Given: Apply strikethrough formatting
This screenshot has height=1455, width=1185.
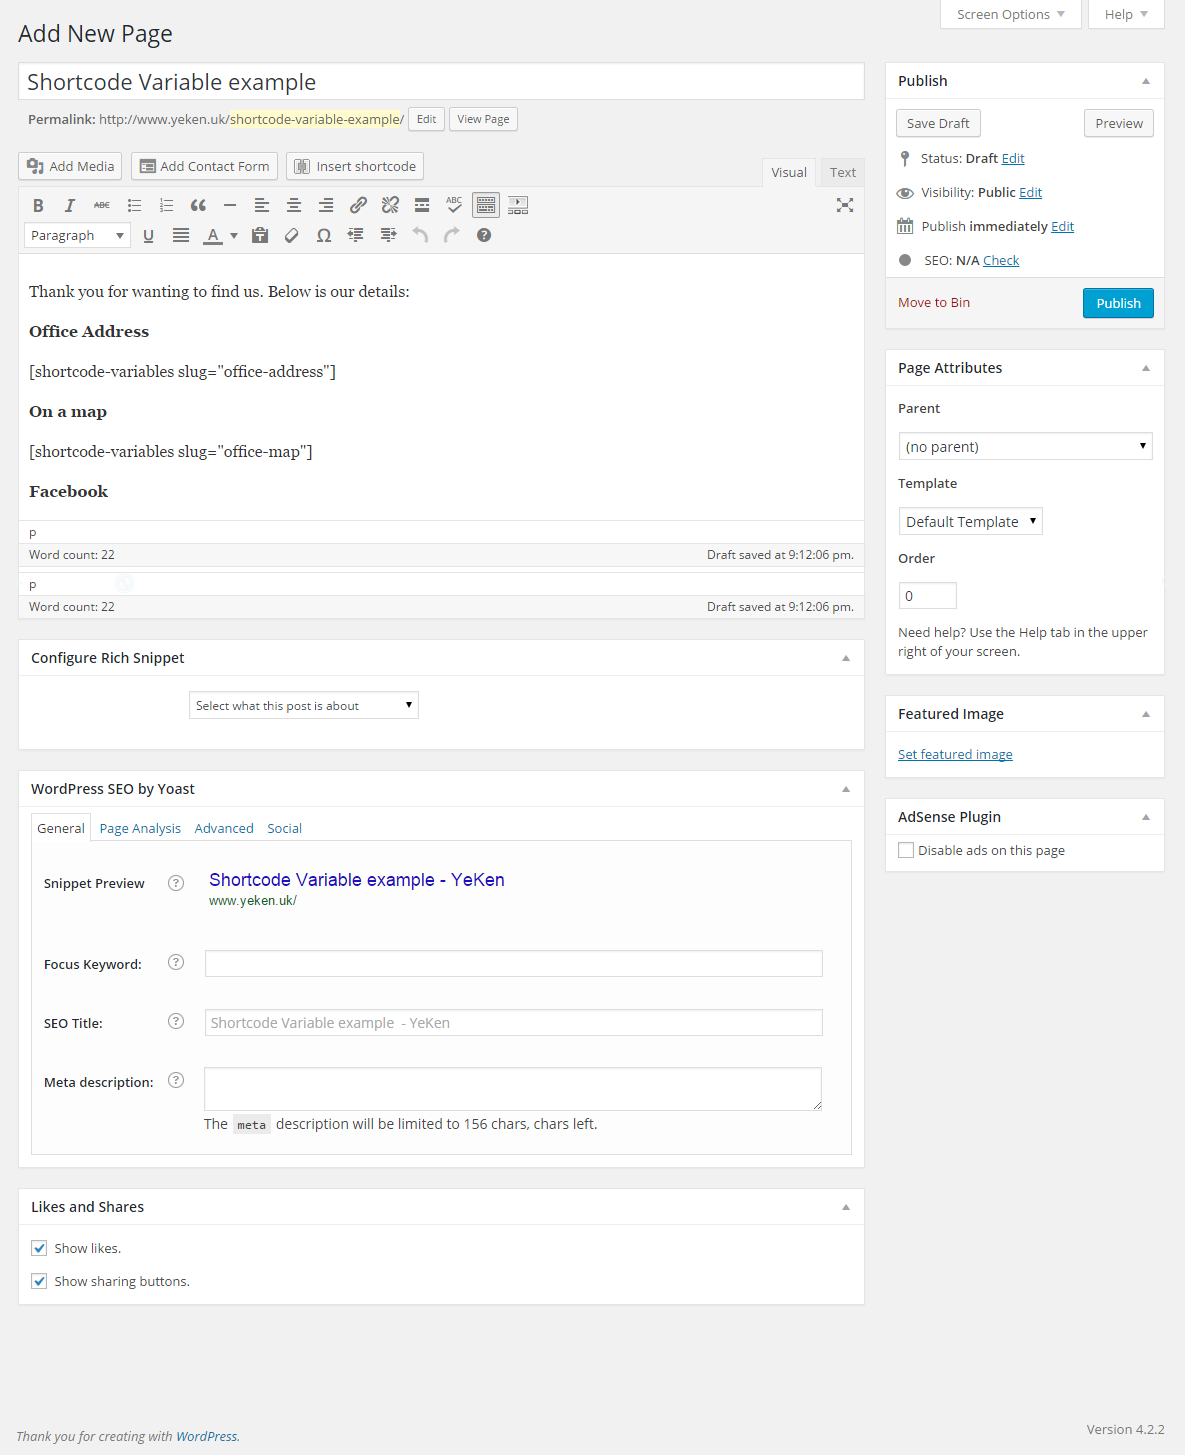Looking at the screenshot, I should [102, 205].
